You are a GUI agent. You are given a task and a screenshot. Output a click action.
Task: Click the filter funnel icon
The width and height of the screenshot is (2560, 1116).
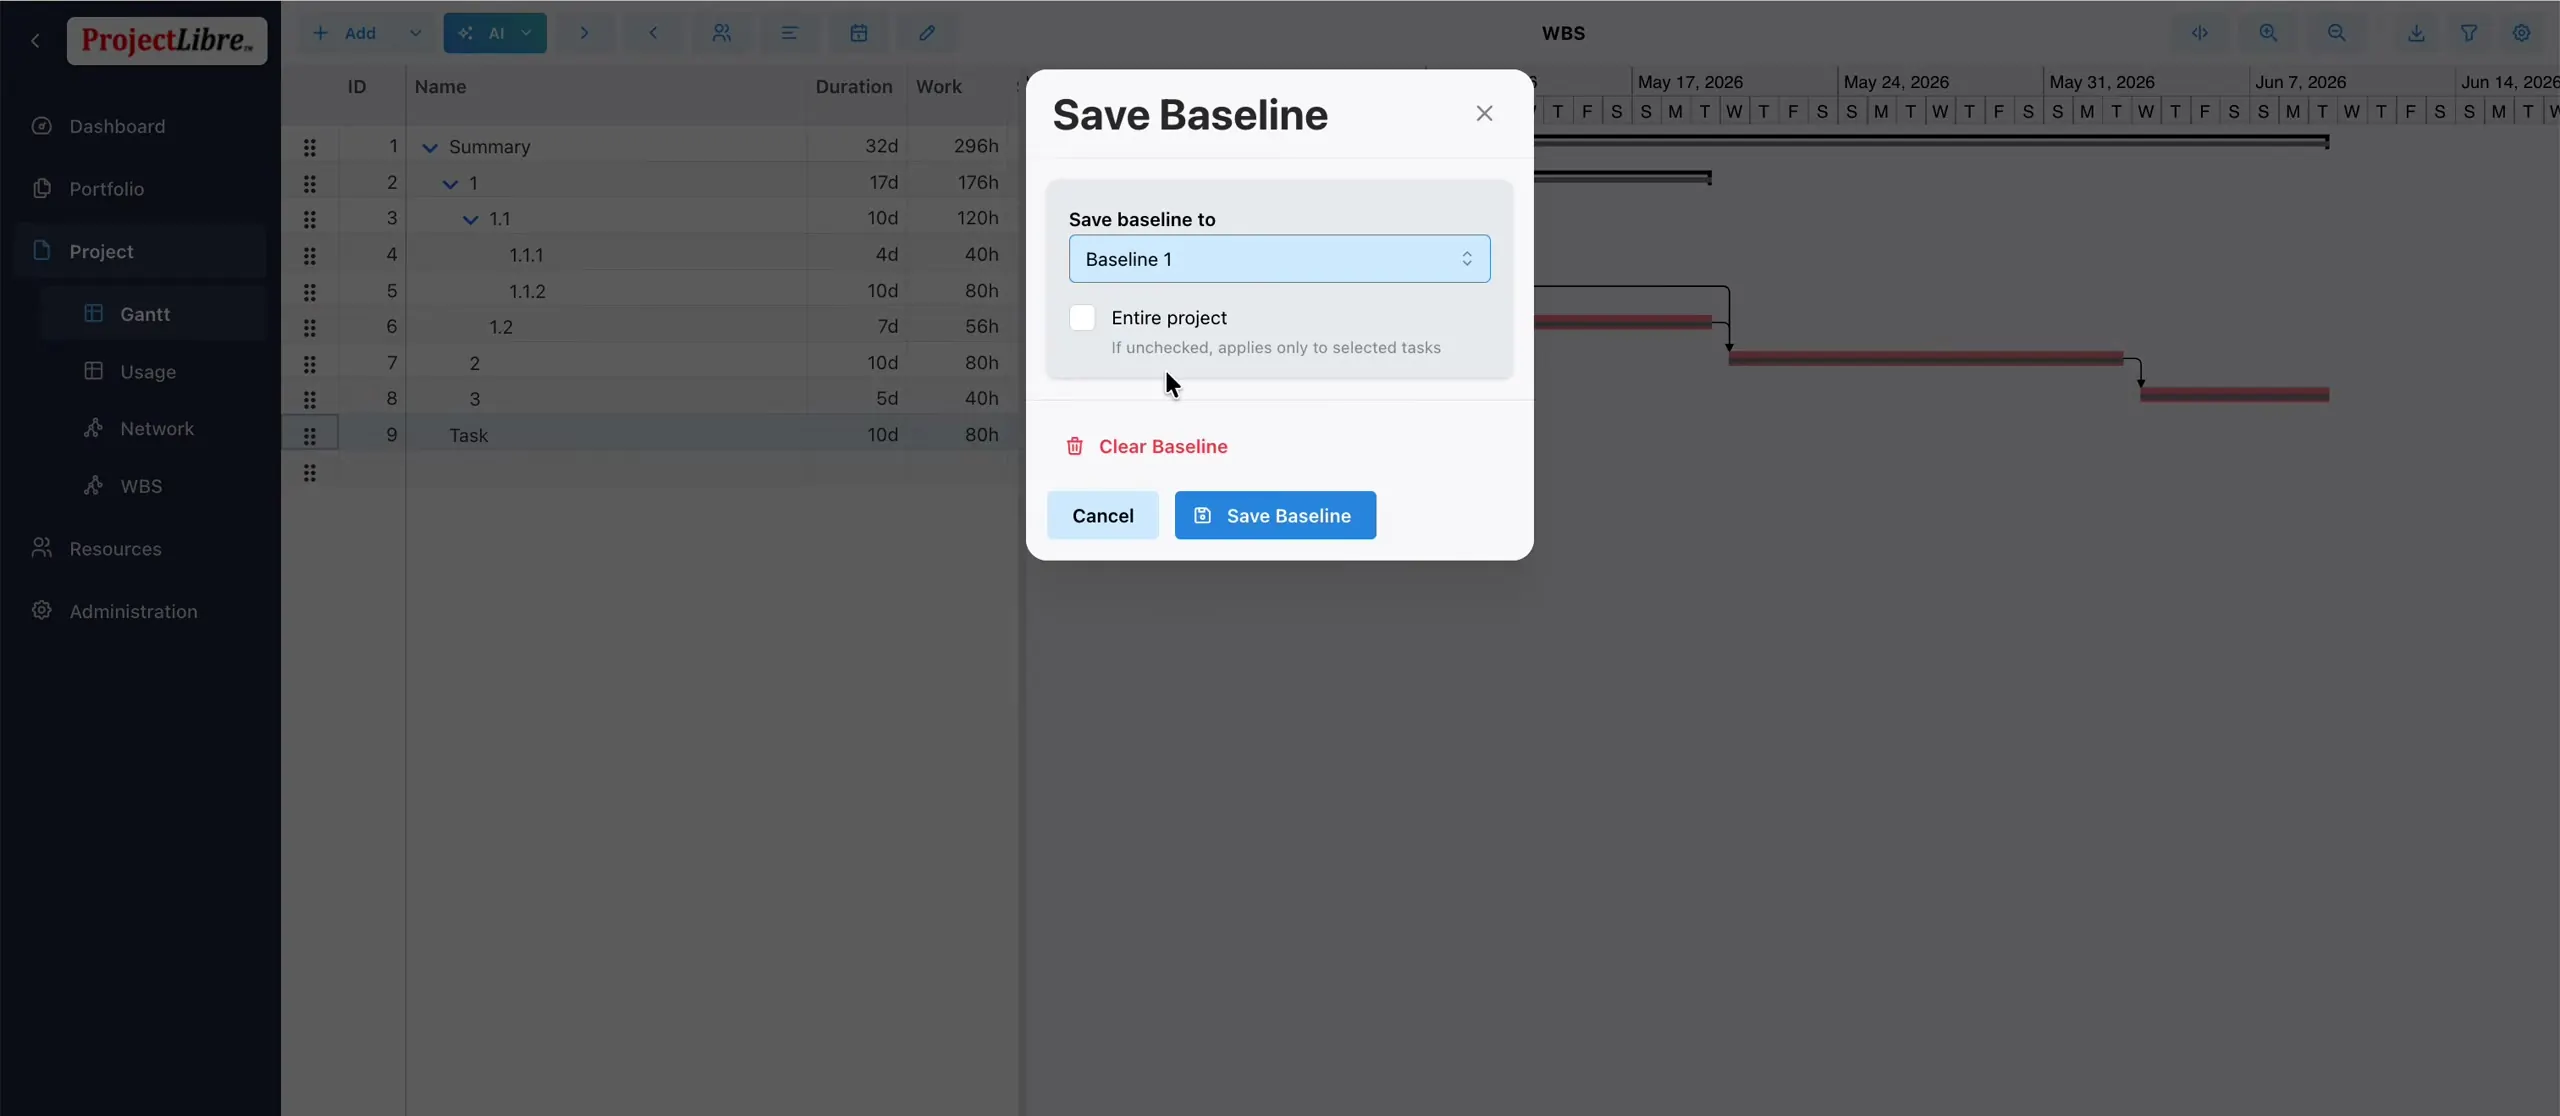2469,33
